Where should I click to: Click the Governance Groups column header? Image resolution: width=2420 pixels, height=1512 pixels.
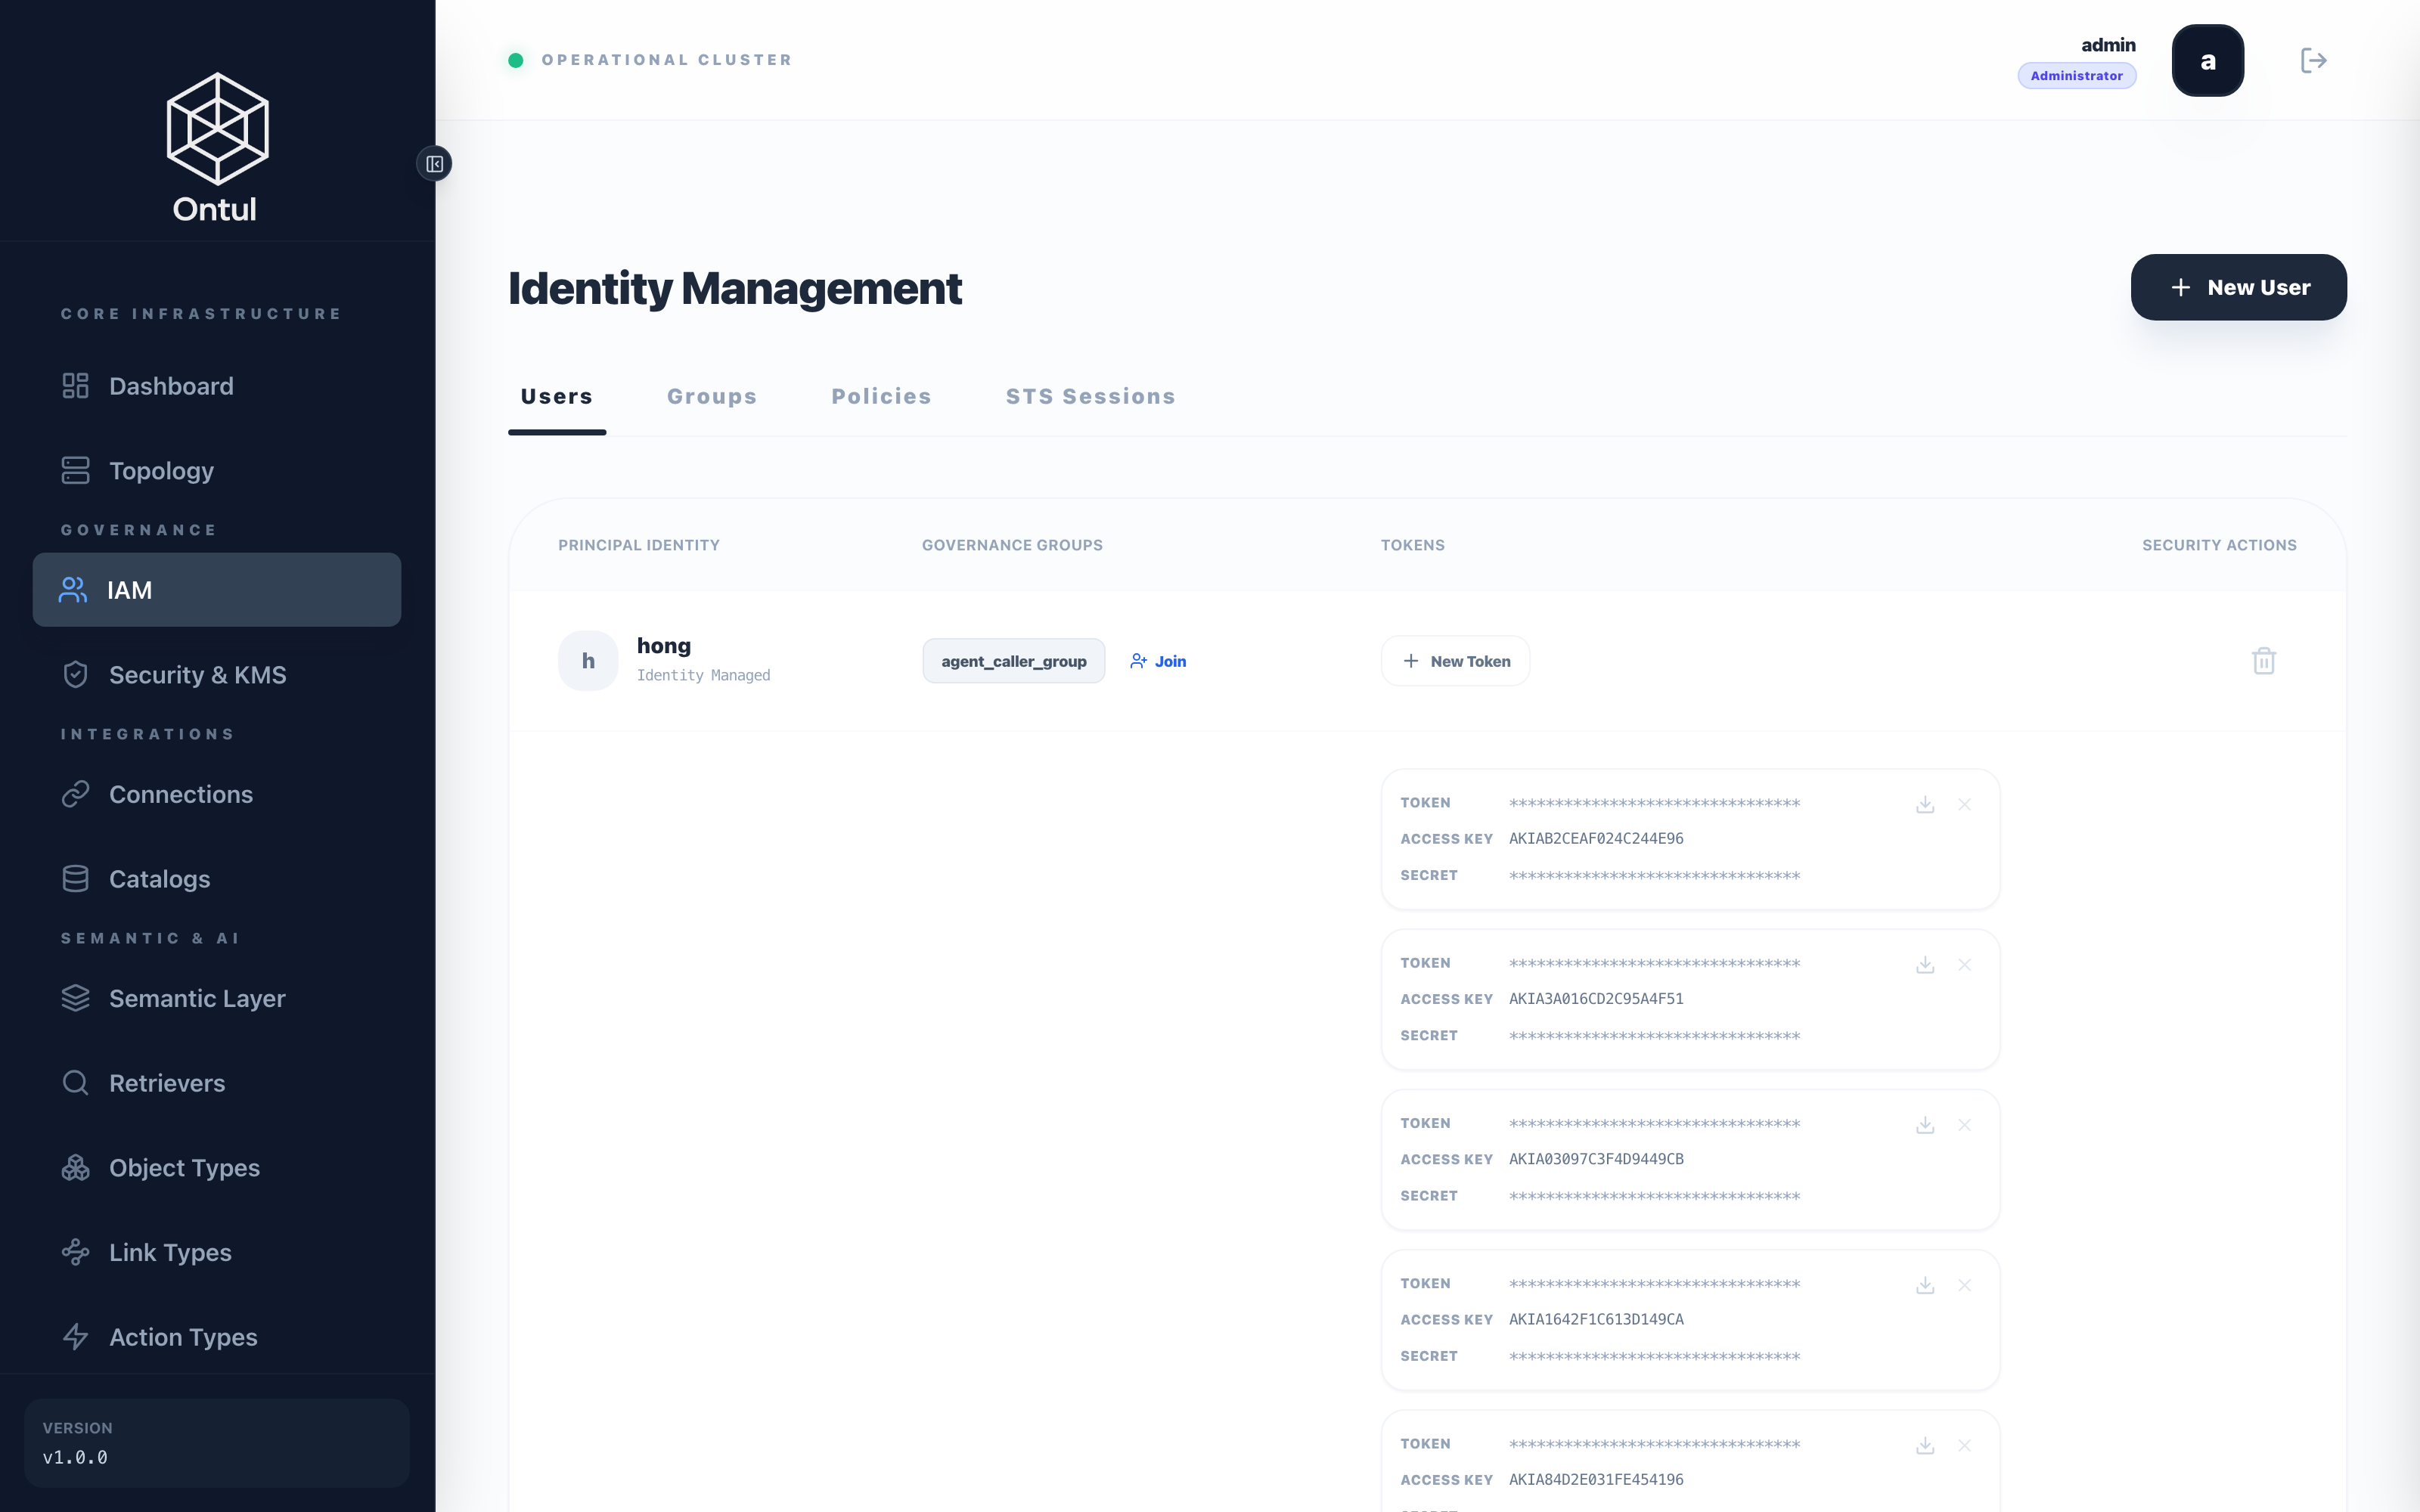pos(1012,545)
